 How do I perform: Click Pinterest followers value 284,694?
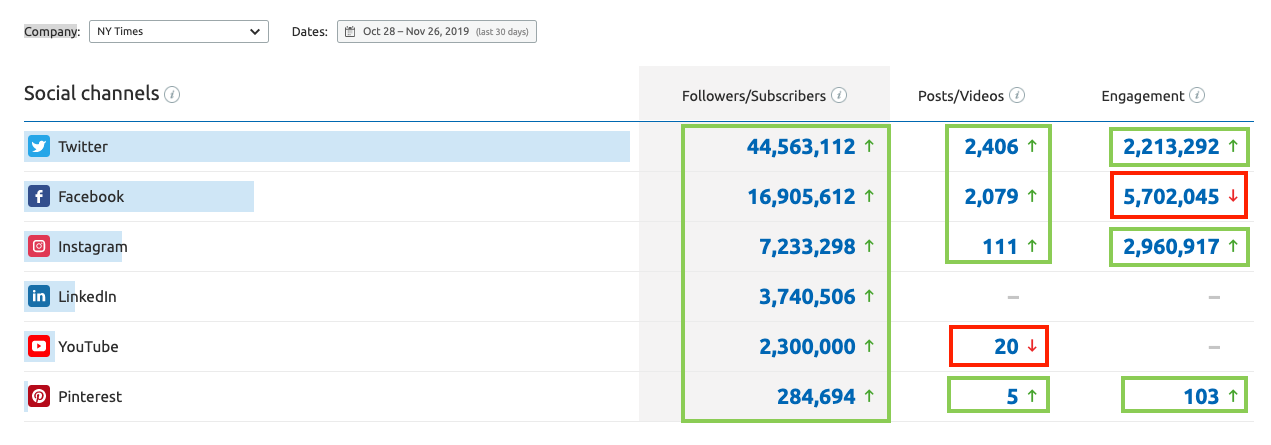coord(816,397)
